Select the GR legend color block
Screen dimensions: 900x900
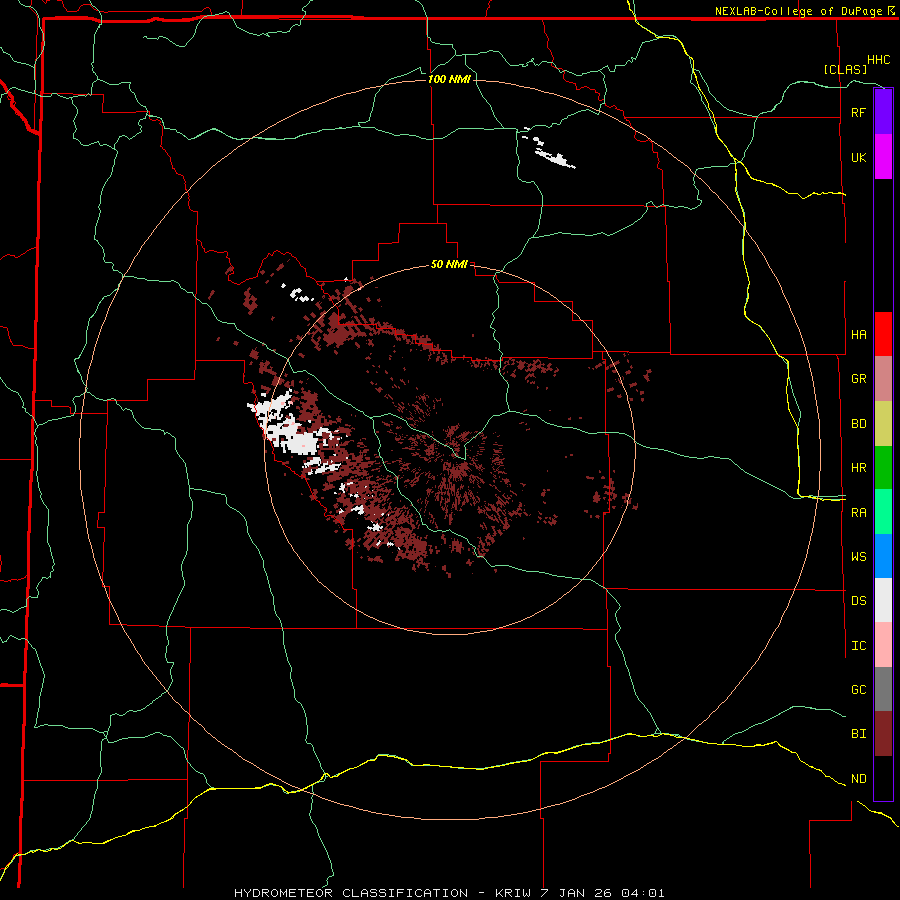(883, 378)
